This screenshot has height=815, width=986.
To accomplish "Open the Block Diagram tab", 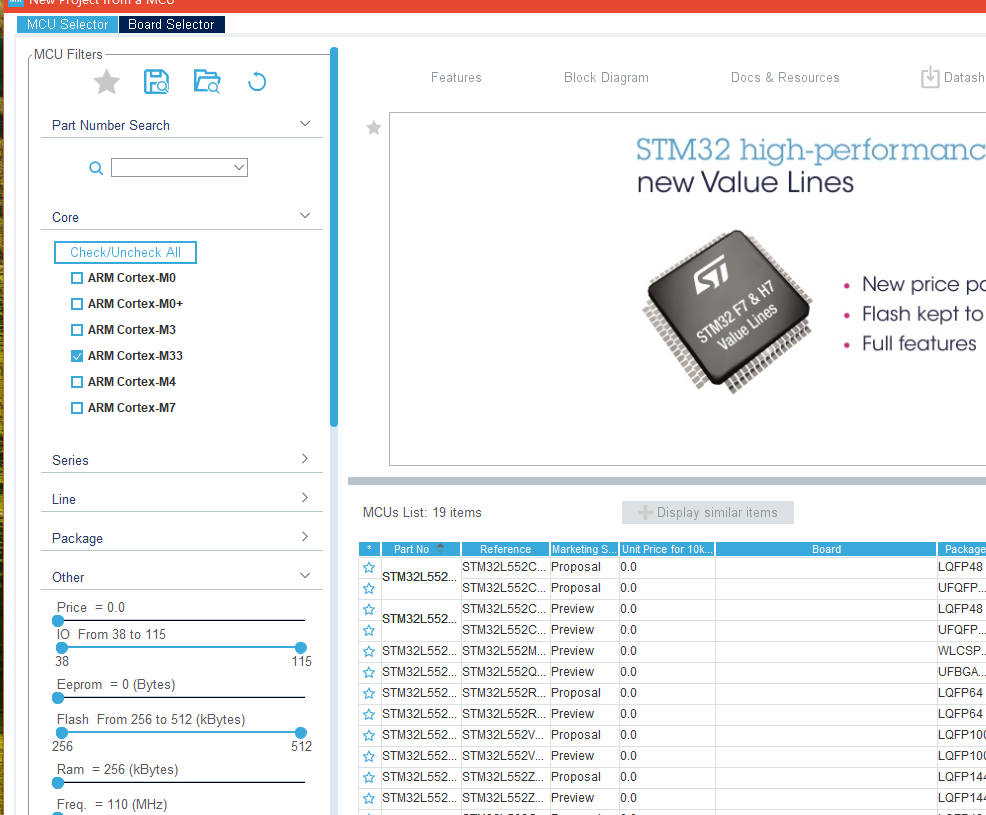I will (x=606, y=77).
